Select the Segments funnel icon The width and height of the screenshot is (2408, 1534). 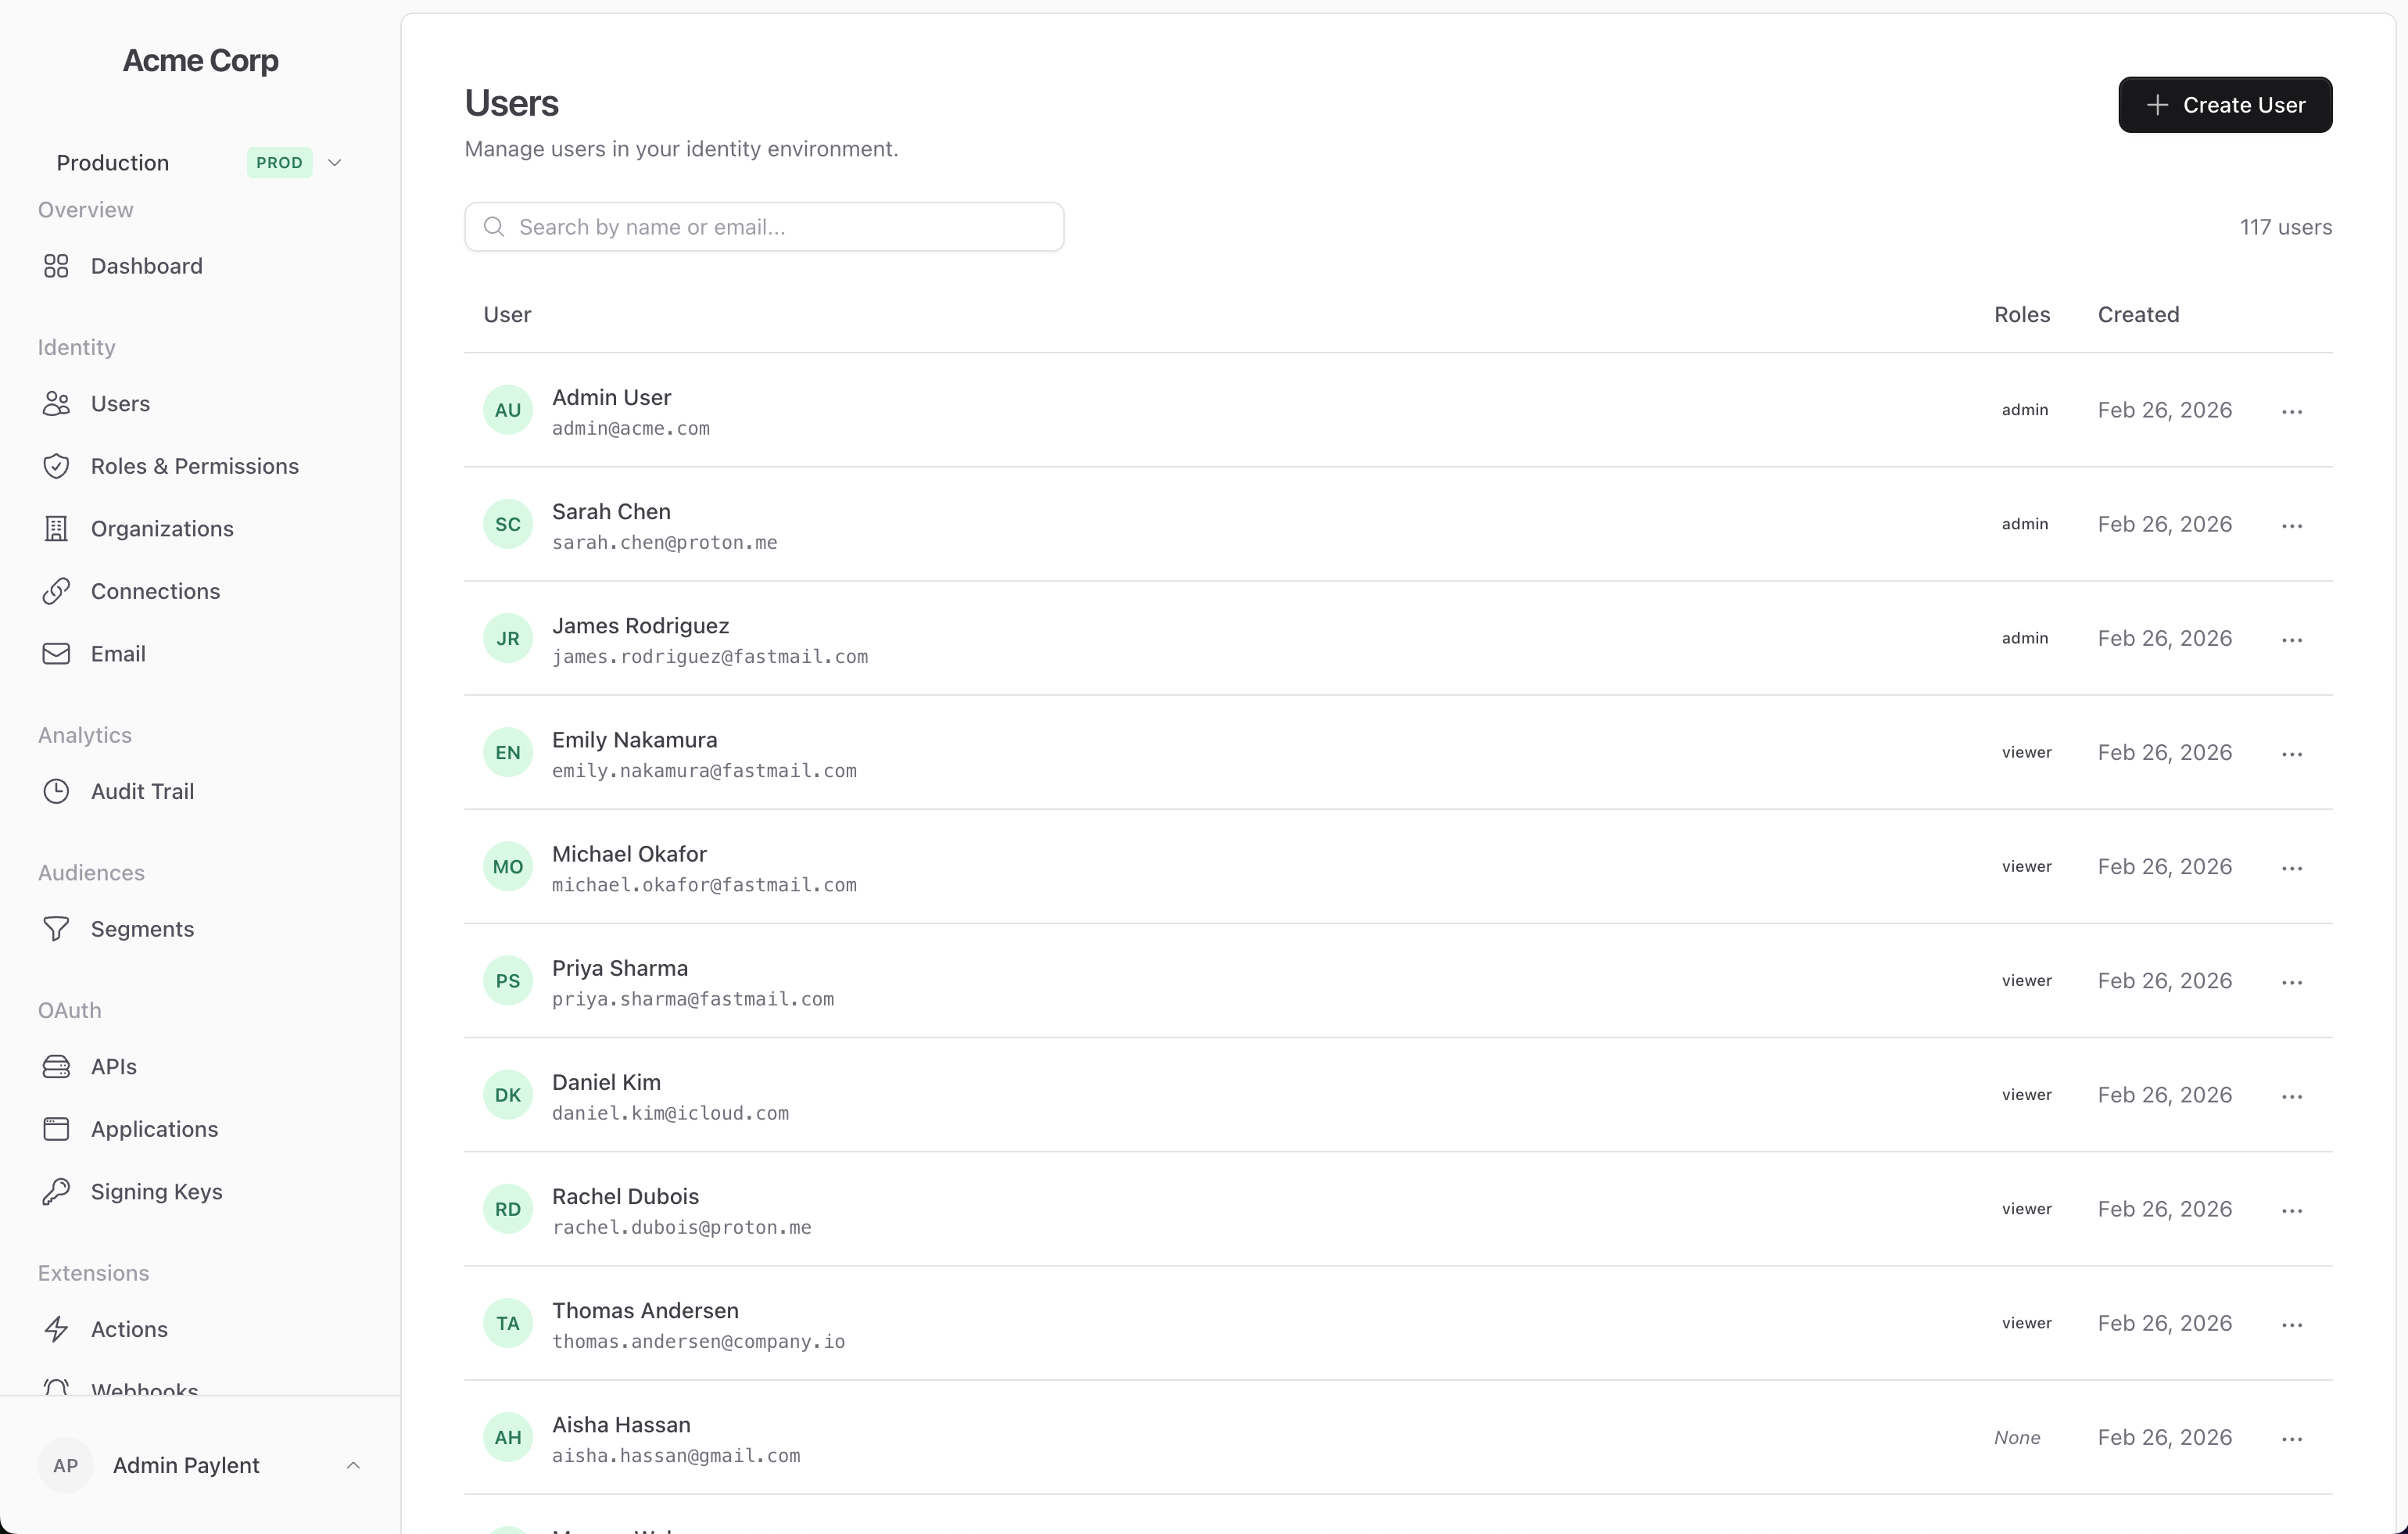click(56, 928)
